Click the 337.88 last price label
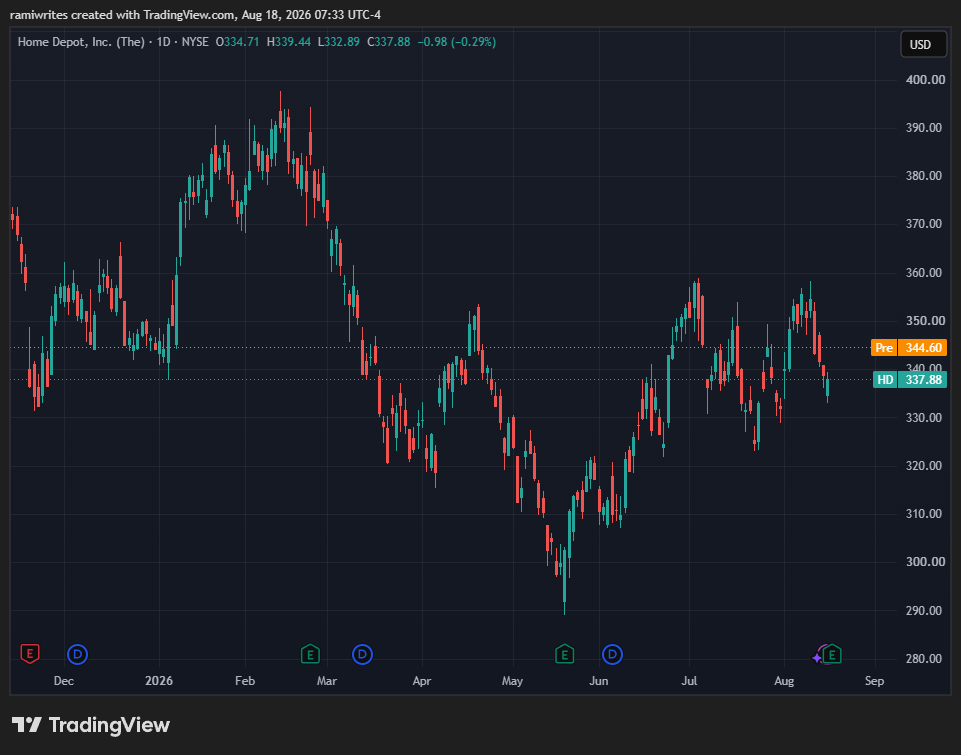Screen dimensions: 961x755 (923, 380)
